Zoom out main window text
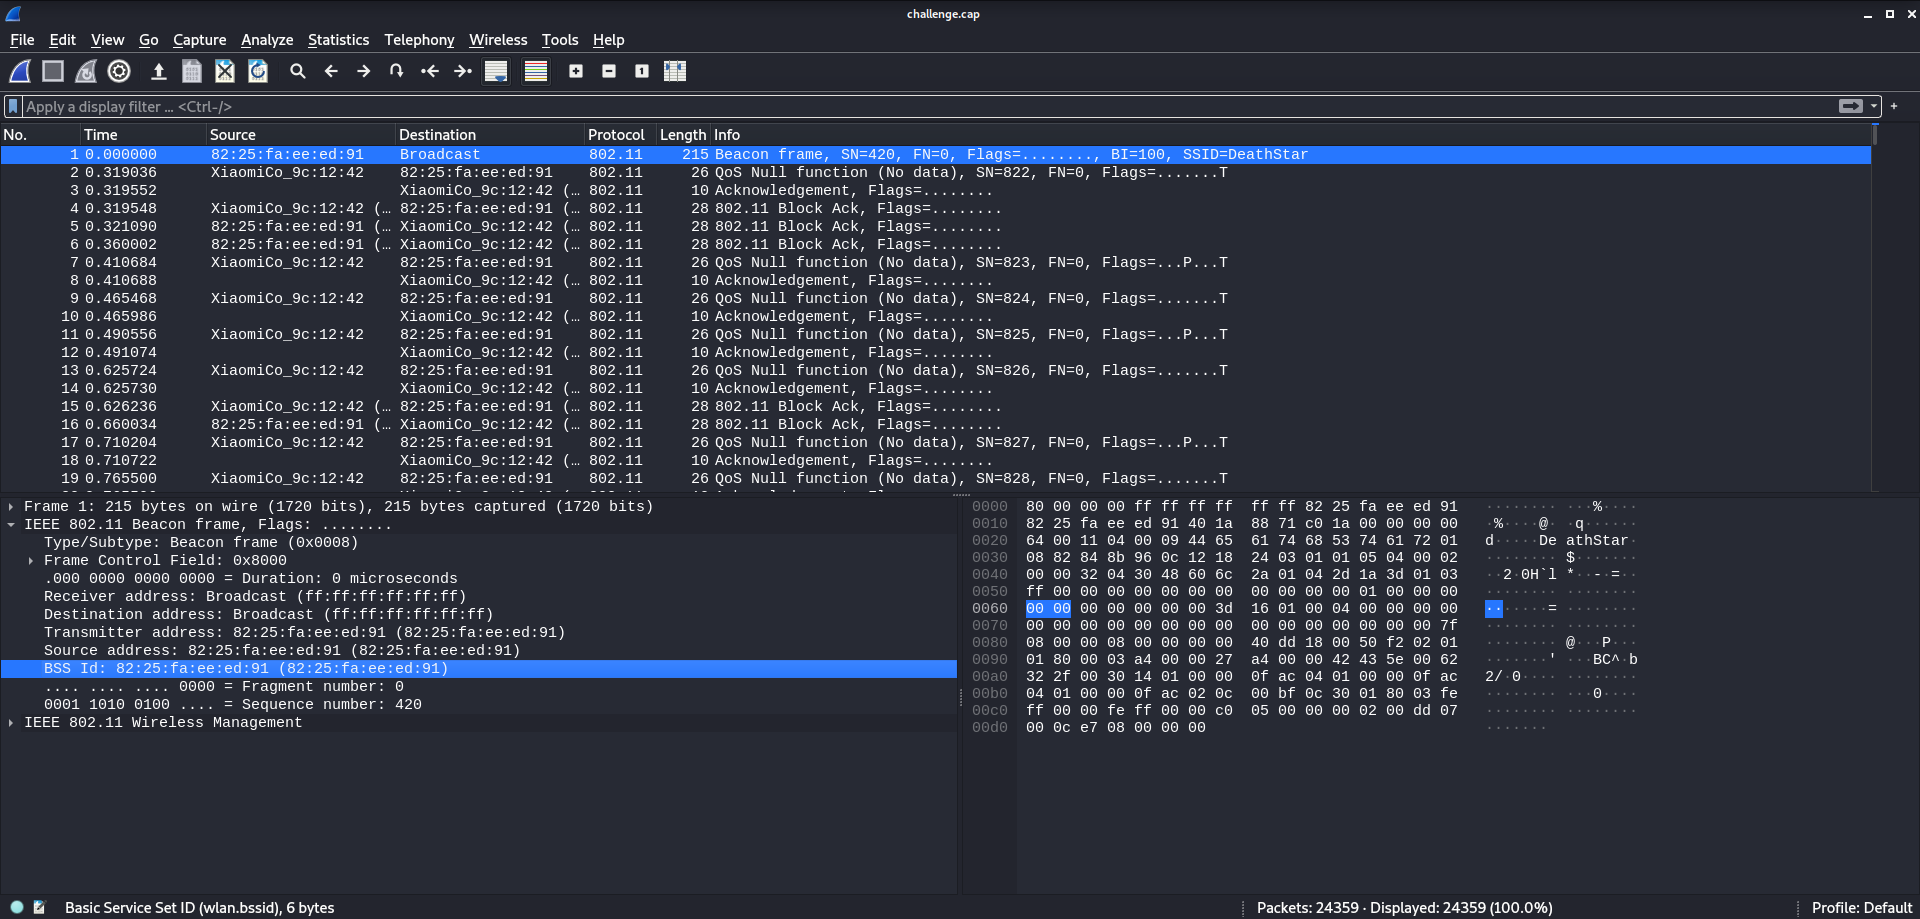Image resolution: width=1920 pixels, height=919 pixels. pyautogui.click(x=609, y=71)
